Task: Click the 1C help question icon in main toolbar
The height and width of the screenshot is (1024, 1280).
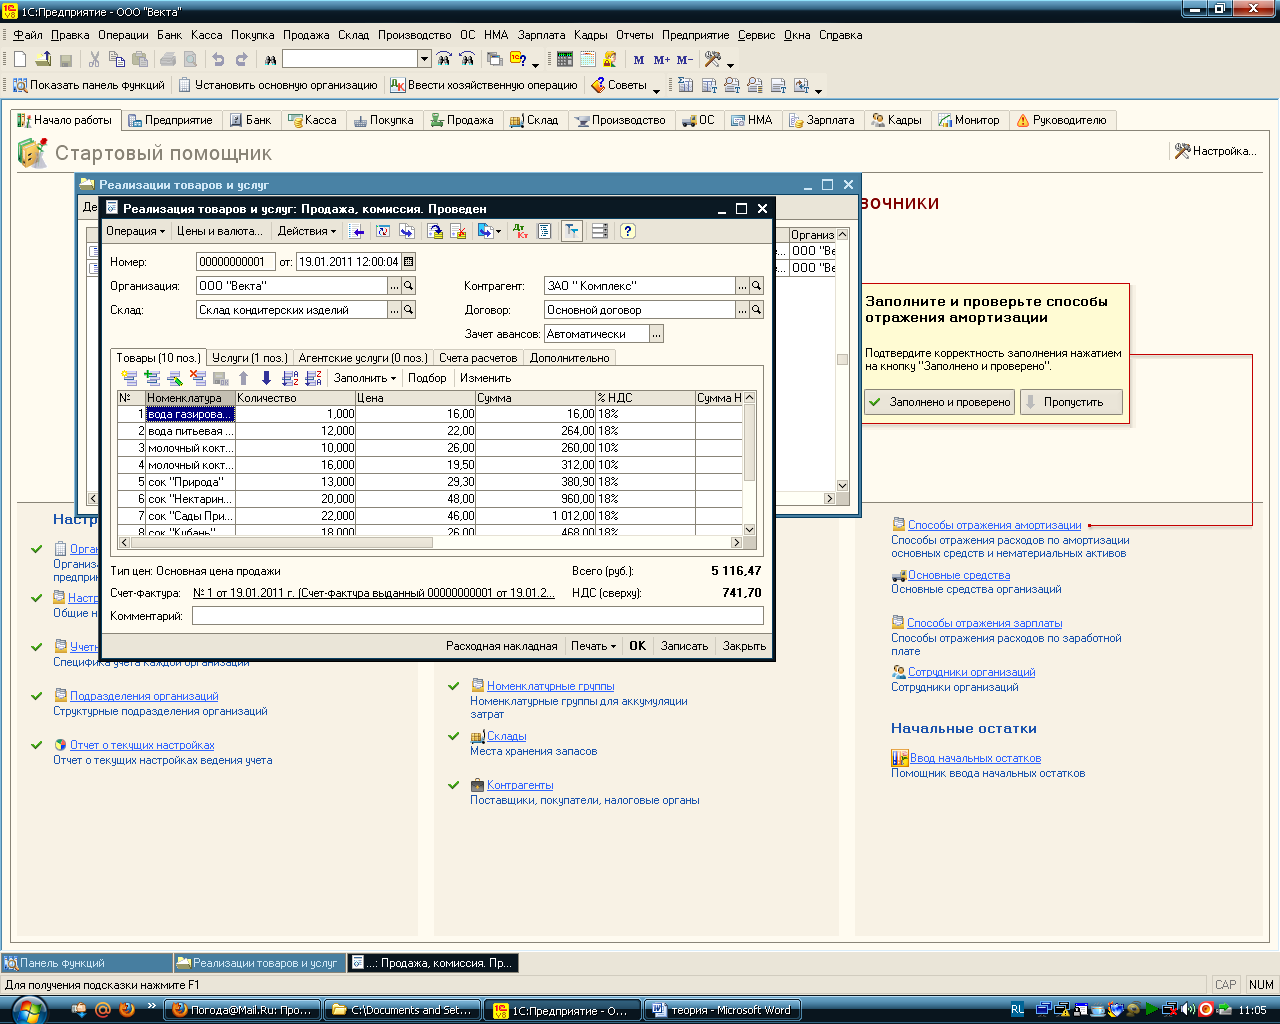Action: coord(518,60)
